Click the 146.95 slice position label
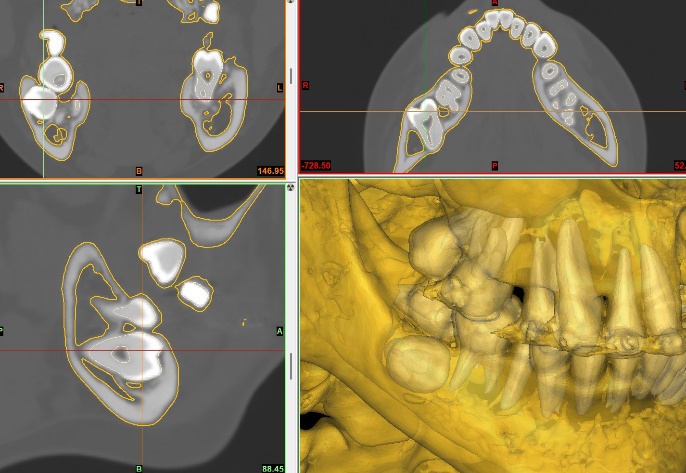The width and height of the screenshot is (686, 473). 270,171
